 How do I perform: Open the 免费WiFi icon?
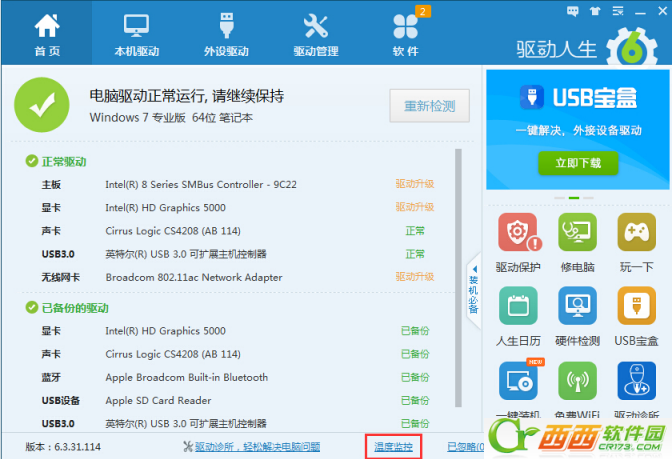tap(577, 381)
